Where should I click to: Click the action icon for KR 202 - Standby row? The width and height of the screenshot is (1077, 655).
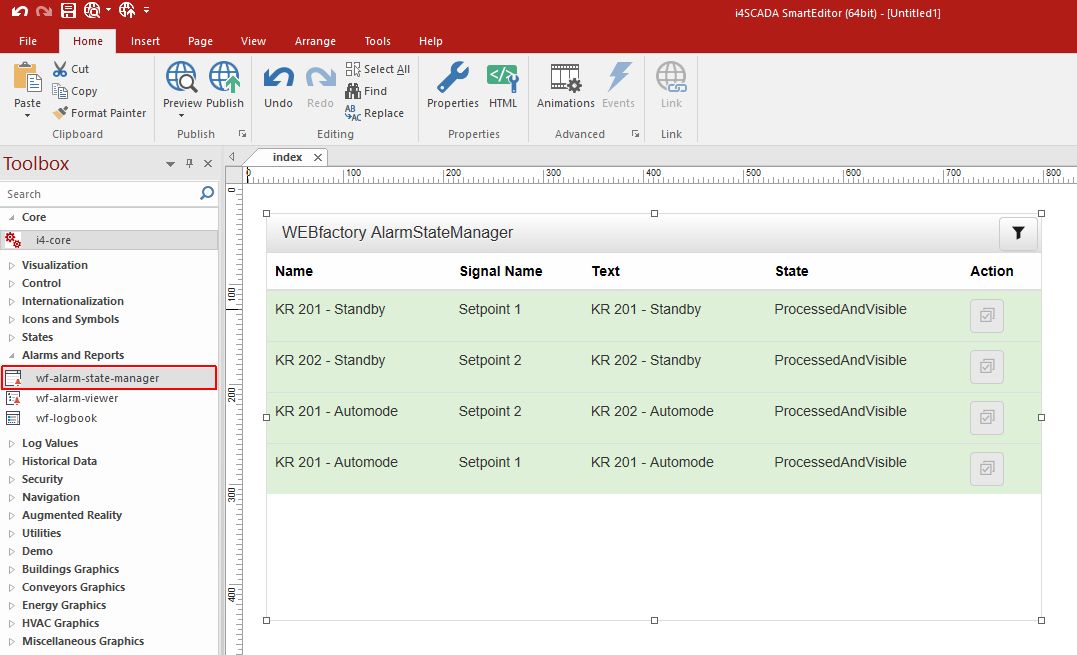tap(987, 367)
